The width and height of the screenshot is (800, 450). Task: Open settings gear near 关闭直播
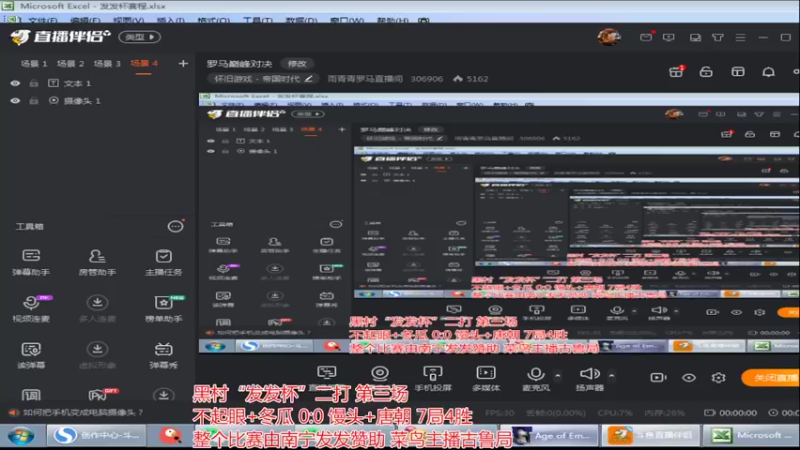[718, 378]
